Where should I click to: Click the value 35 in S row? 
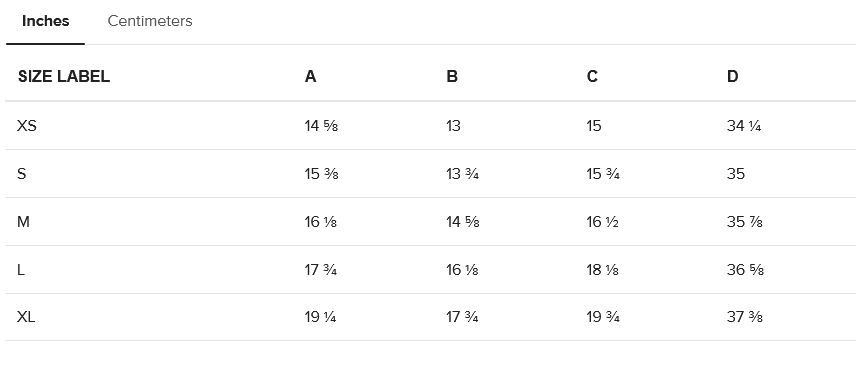point(735,174)
